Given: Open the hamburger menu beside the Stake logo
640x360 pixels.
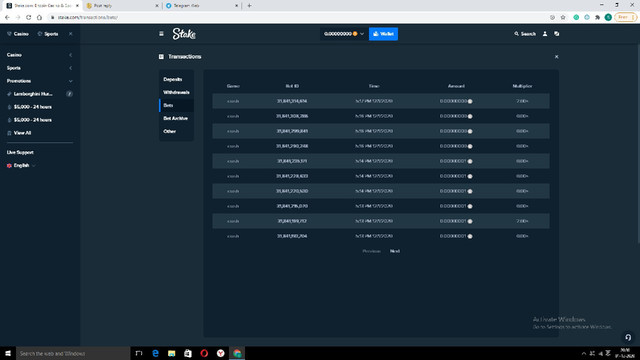Looking at the screenshot, I should click(x=161, y=34).
